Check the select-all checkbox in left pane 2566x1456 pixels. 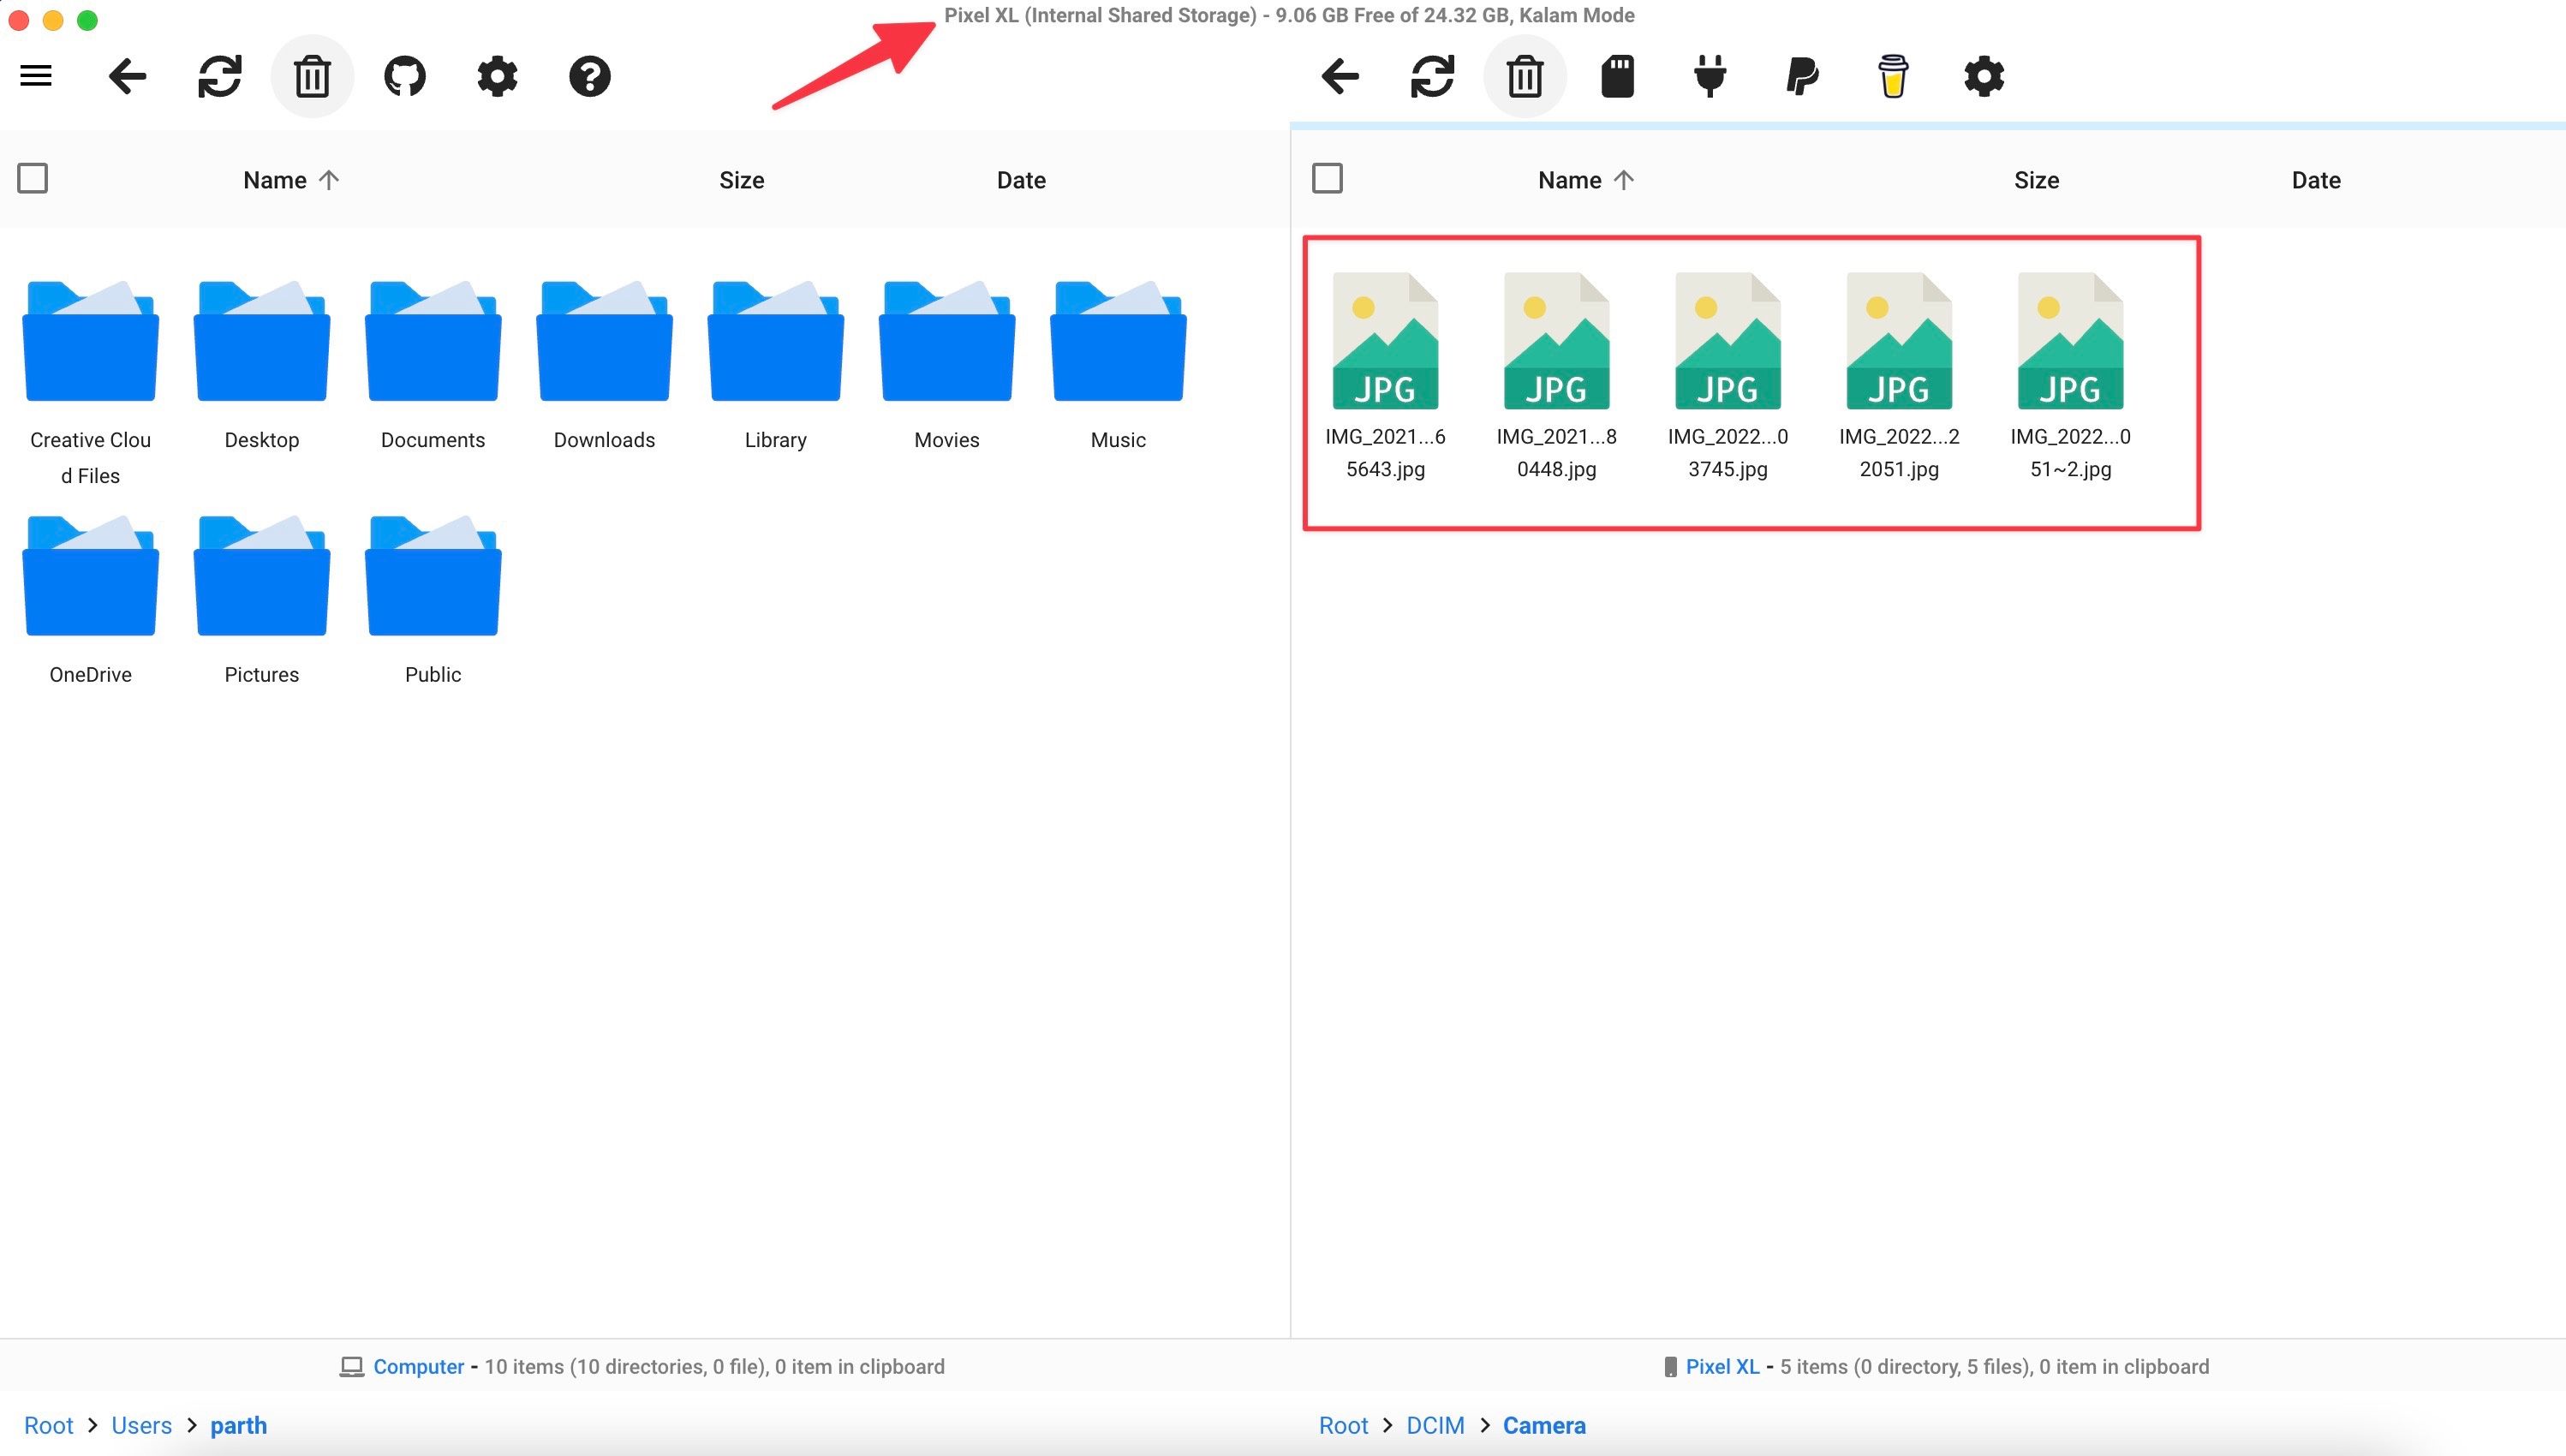pos(33,177)
